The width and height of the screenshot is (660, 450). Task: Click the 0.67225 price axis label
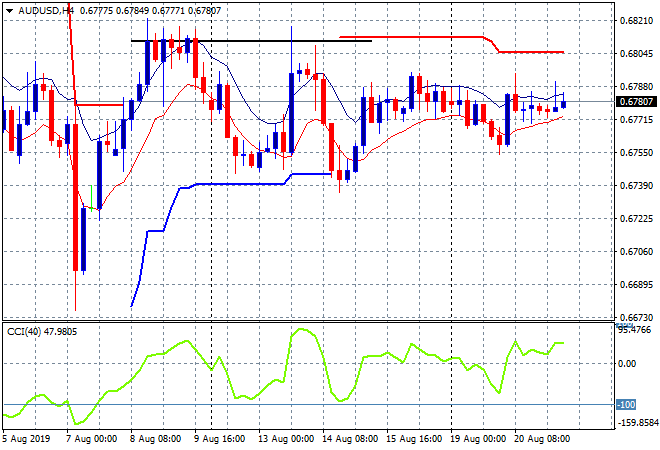[x=636, y=219]
